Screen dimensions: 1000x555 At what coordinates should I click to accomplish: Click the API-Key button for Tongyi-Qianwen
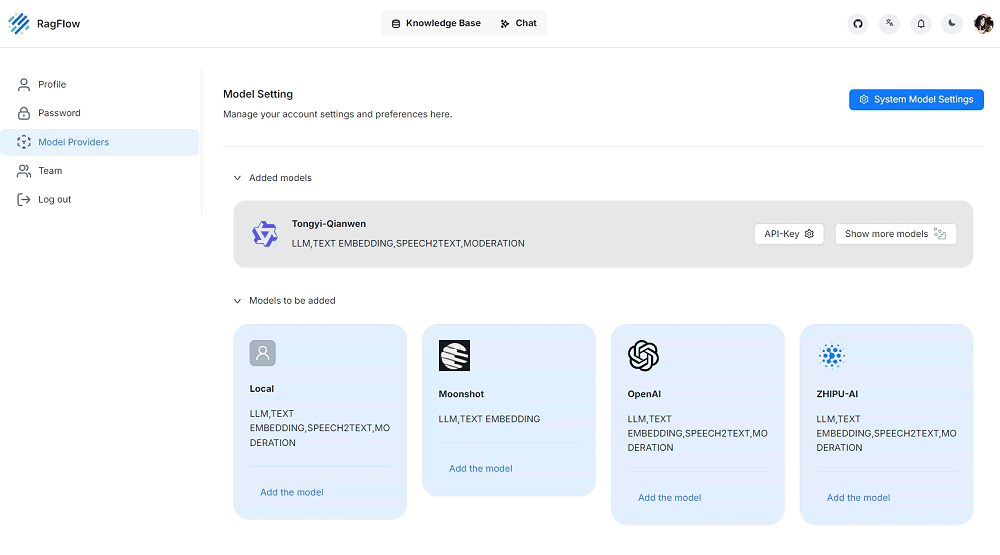point(789,233)
